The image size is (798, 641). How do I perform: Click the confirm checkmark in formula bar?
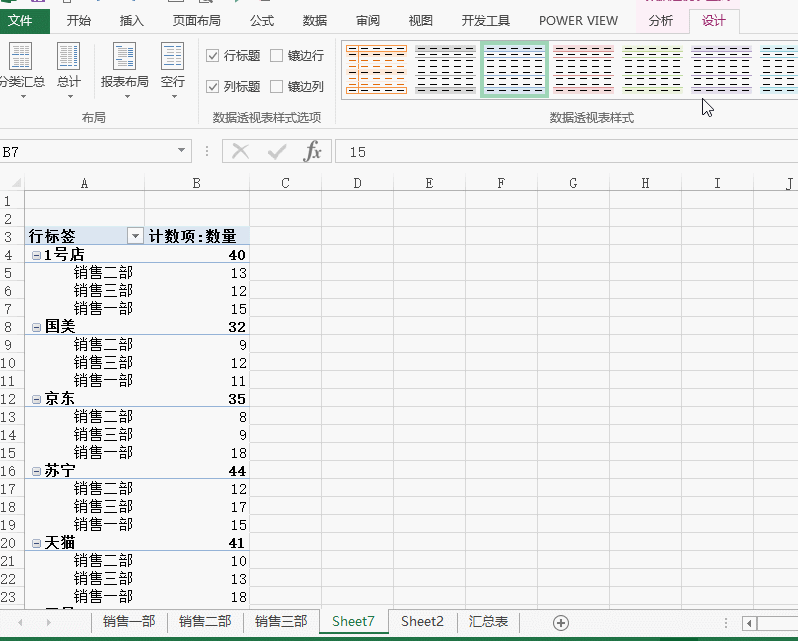pyautogui.click(x=277, y=152)
